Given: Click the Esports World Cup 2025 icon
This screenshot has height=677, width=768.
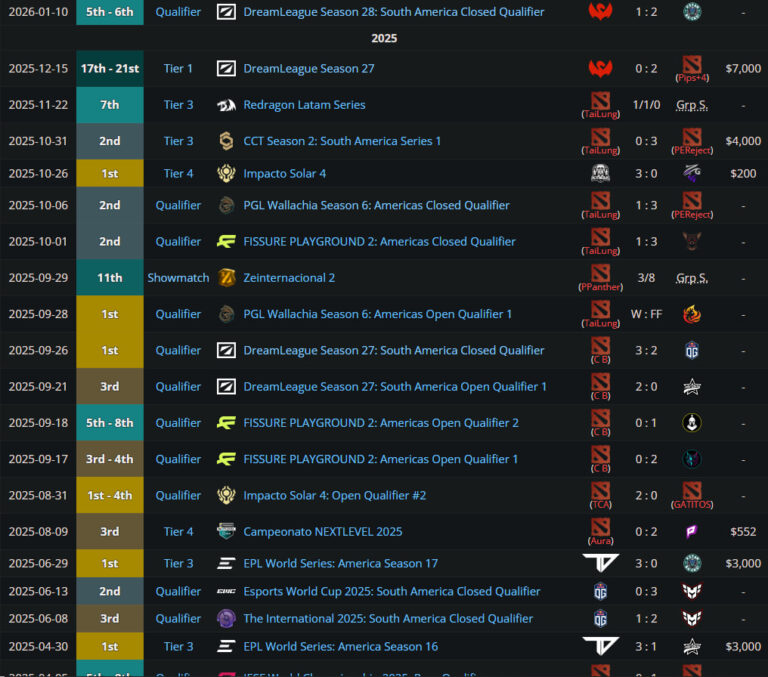Looking at the screenshot, I should click(227, 591).
